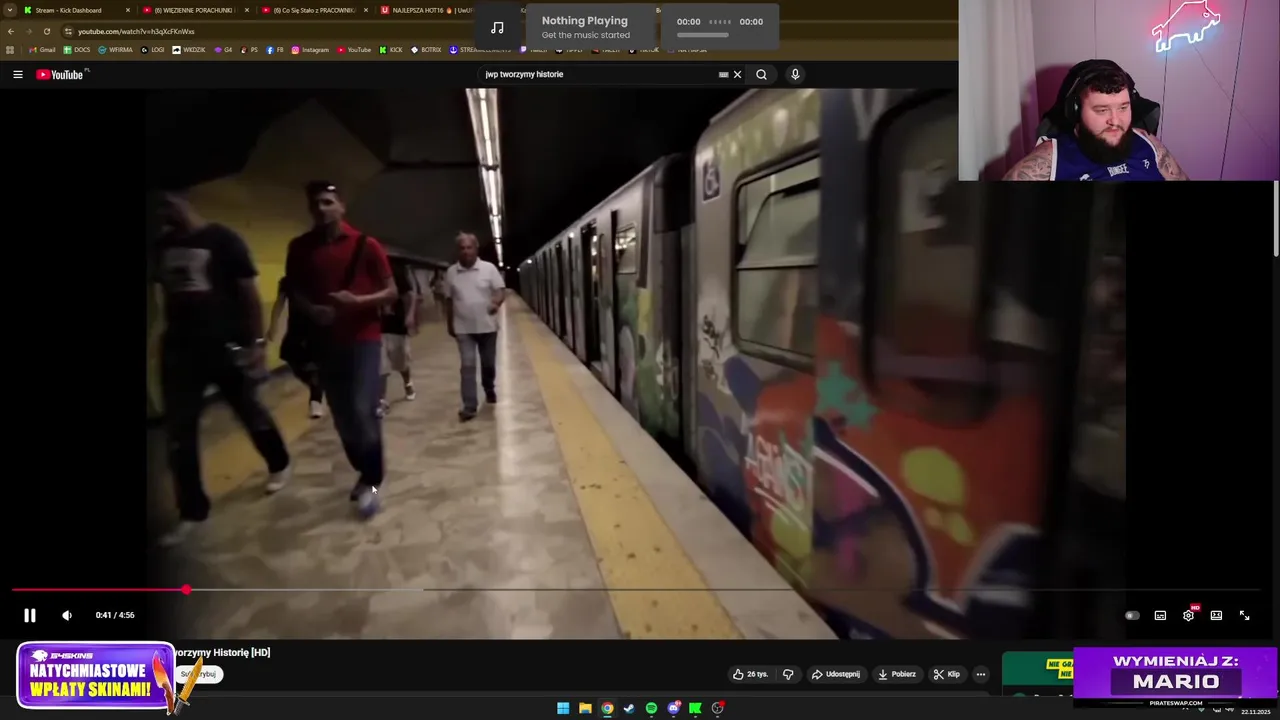This screenshot has height=720, width=1280.
Task: Open more actions three-dot menu
Action: coord(981,674)
